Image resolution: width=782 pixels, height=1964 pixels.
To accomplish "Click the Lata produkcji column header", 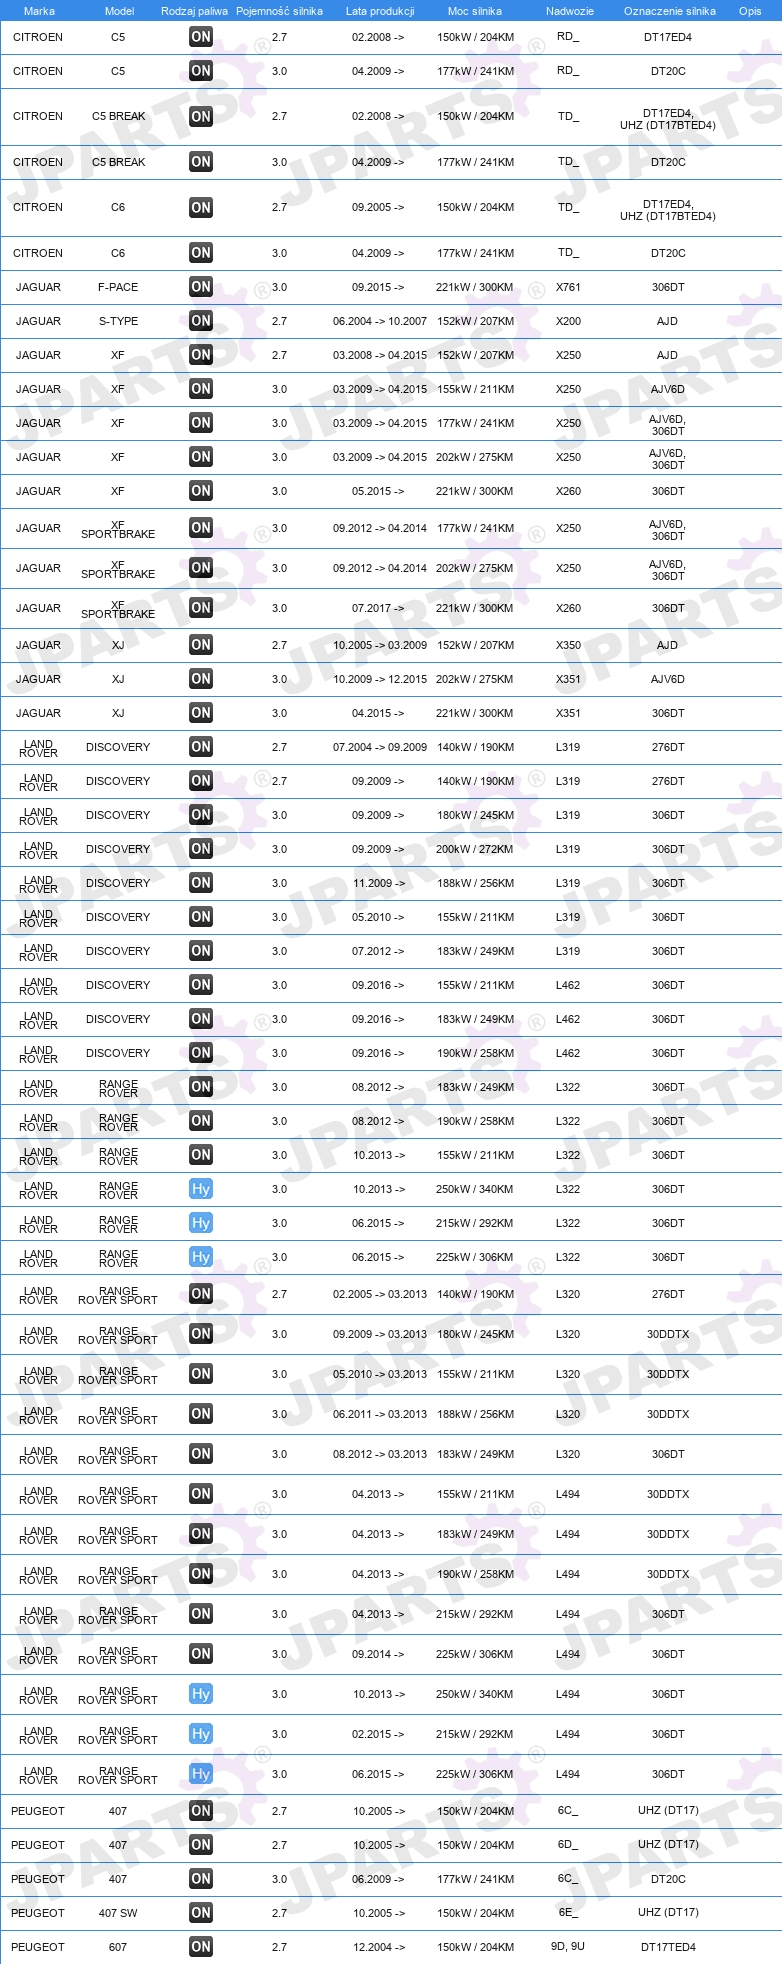I will pos(380,11).
